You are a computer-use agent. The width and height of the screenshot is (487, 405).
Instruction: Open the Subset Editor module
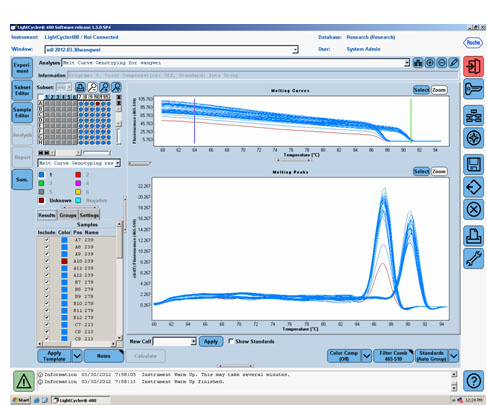click(x=22, y=90)
